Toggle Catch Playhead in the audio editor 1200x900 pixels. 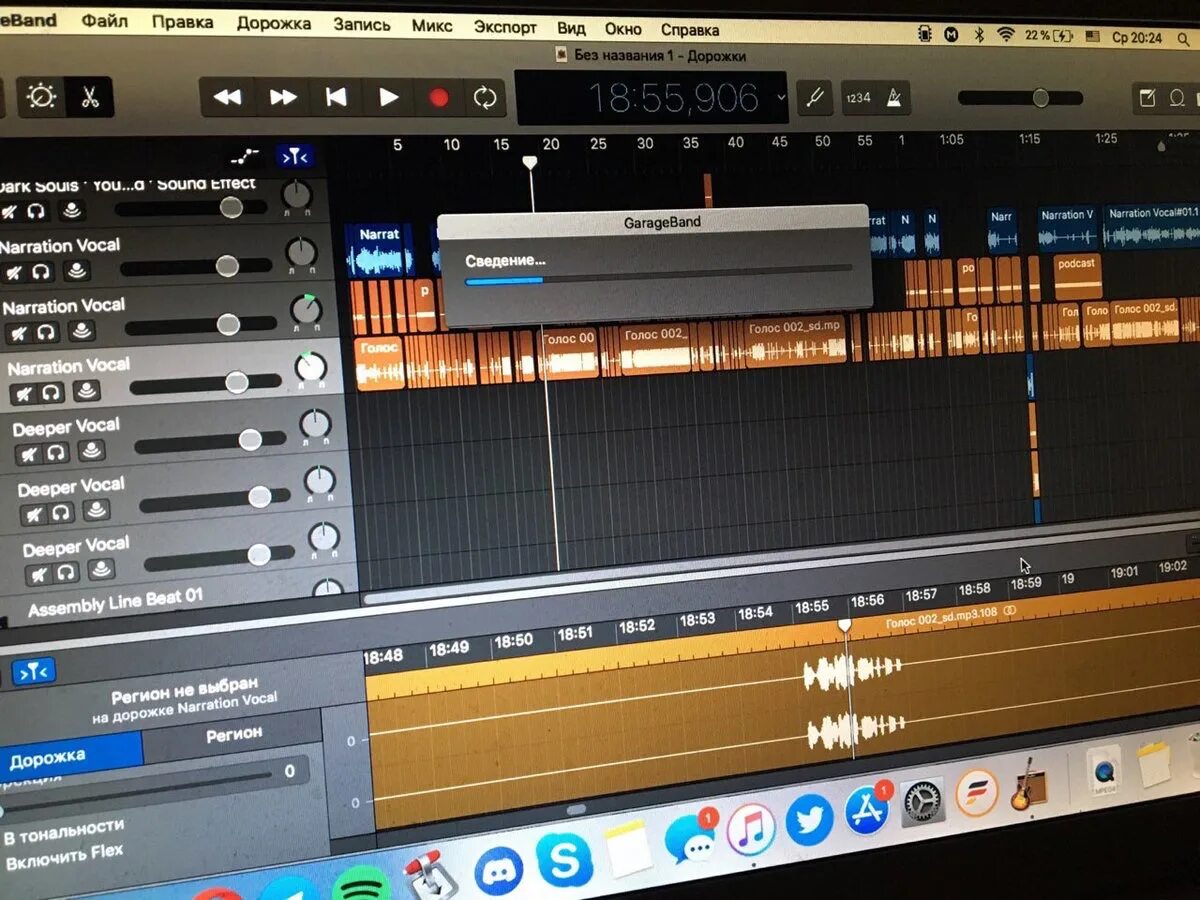coord(34,671)
